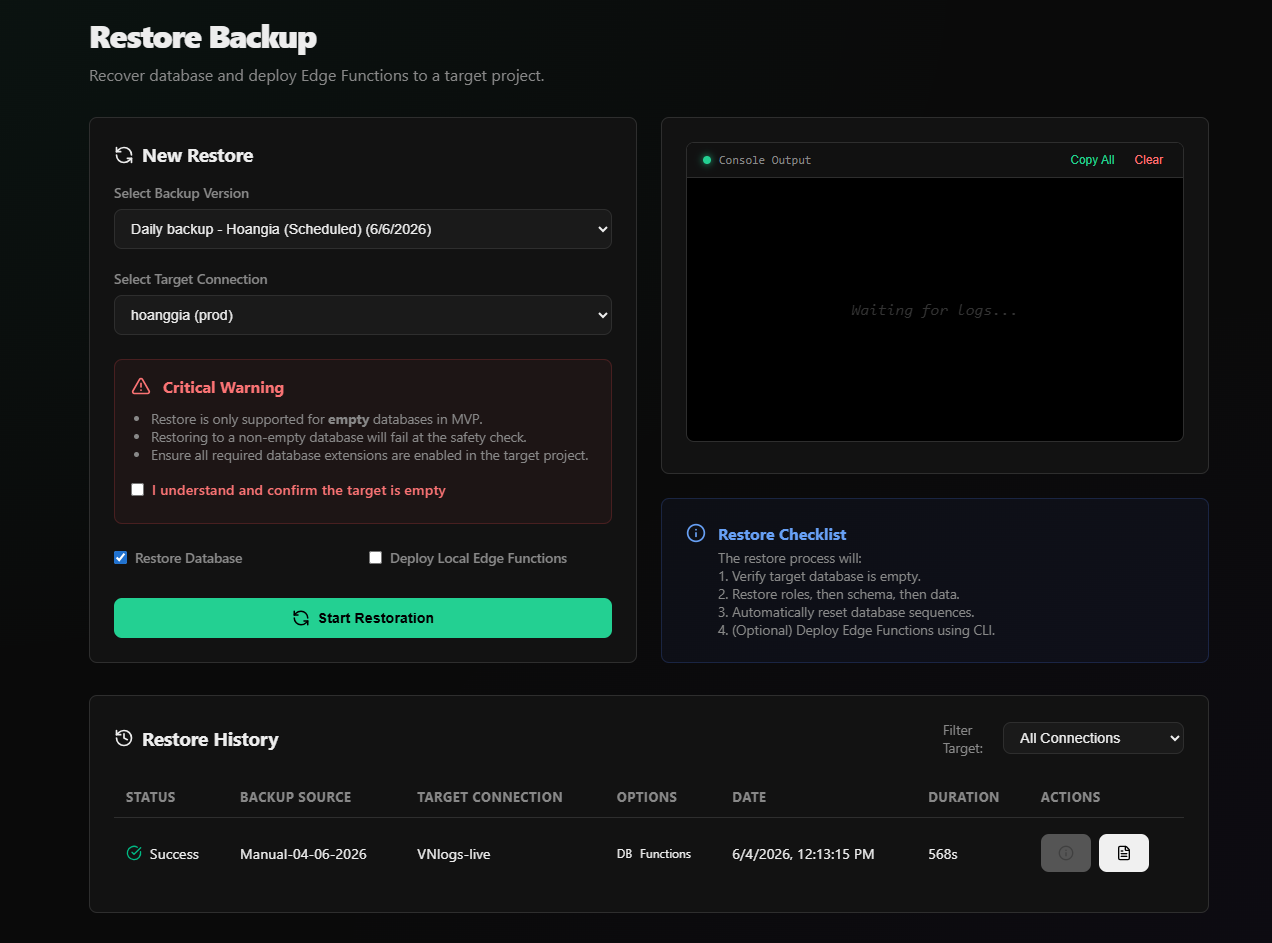Uncheck the Restore Database checkbox
The height and width of the screenshot is (943, 1272).
click(121, 558)
